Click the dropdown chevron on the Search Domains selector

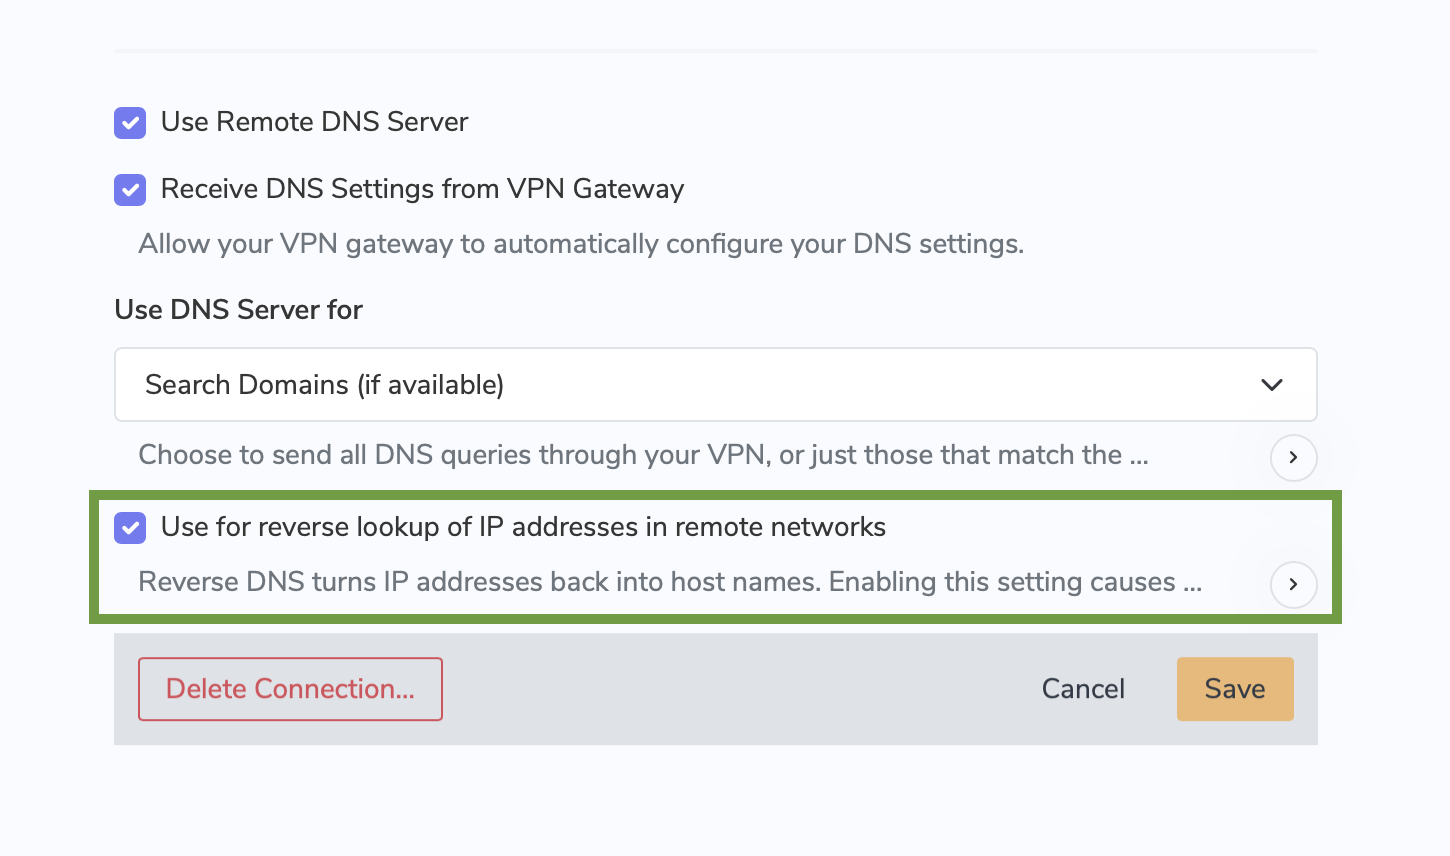pos(1271,384)
